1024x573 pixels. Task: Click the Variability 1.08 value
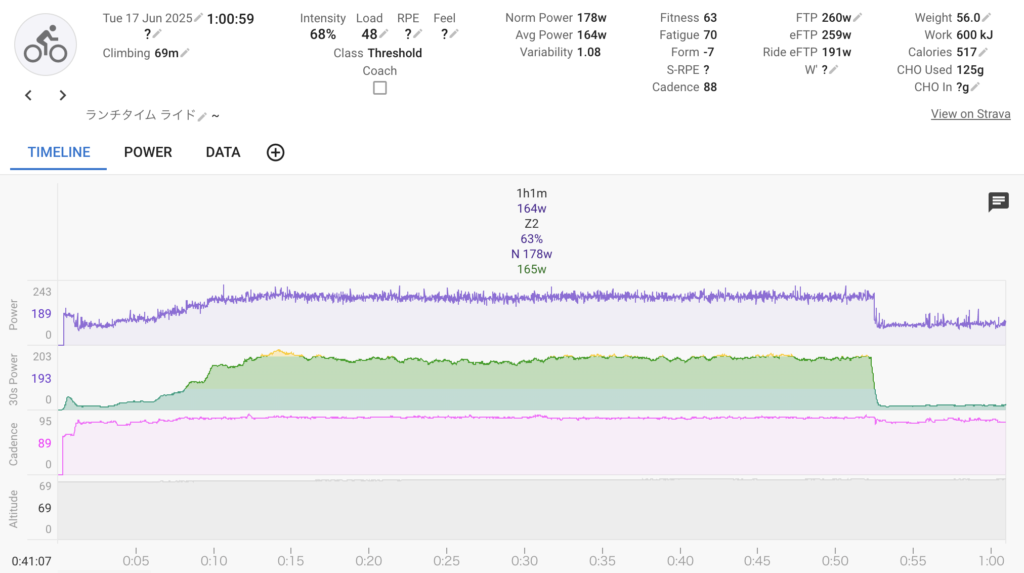click(x=589, y=52)
